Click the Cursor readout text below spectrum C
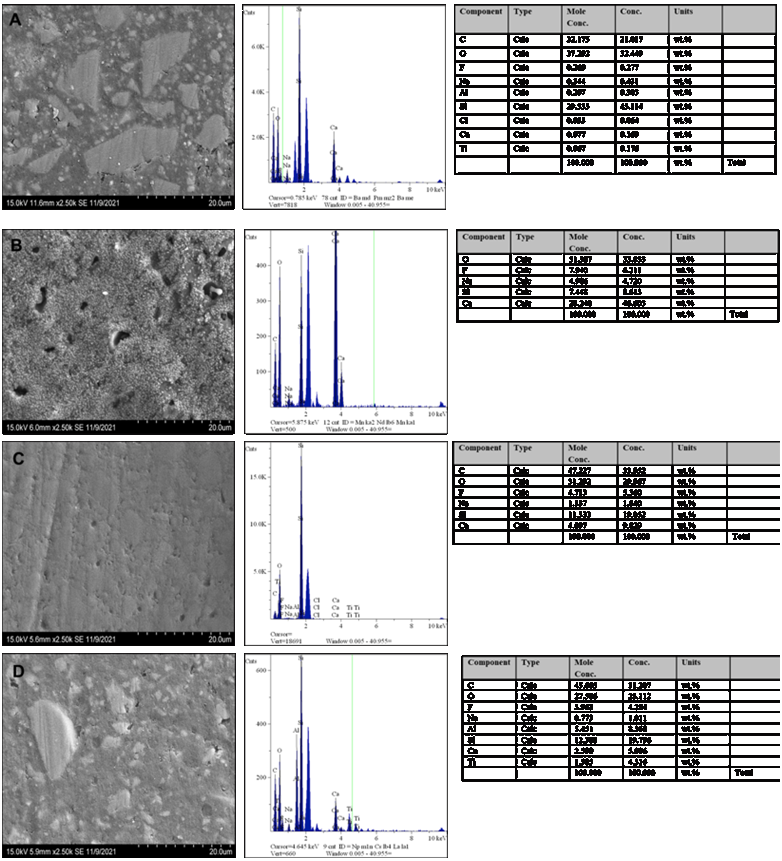 (x=286, y=633)
